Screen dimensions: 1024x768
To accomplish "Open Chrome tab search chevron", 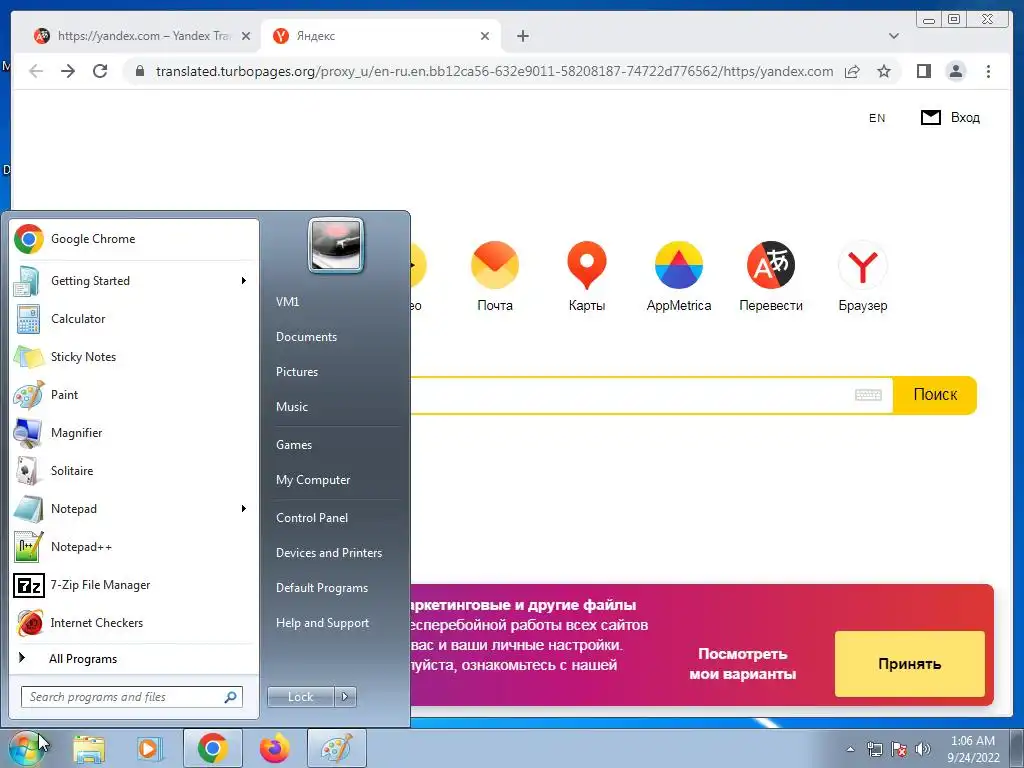I will [894, 36].
